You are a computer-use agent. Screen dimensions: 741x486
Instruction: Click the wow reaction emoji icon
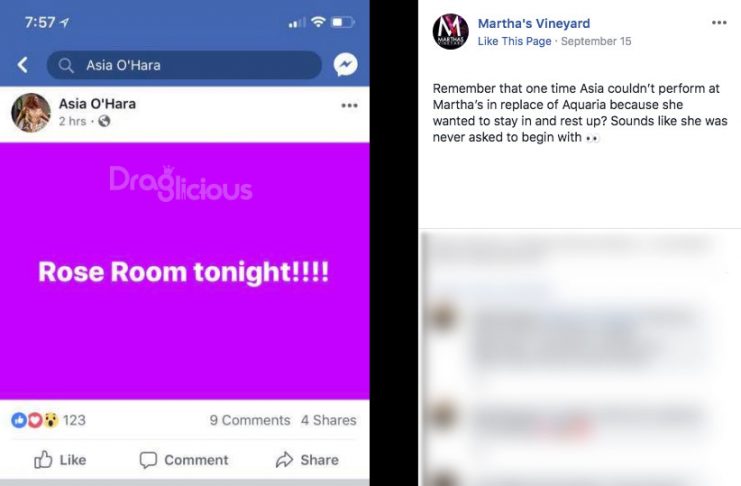pyautogui.click(x=51, y=420)
